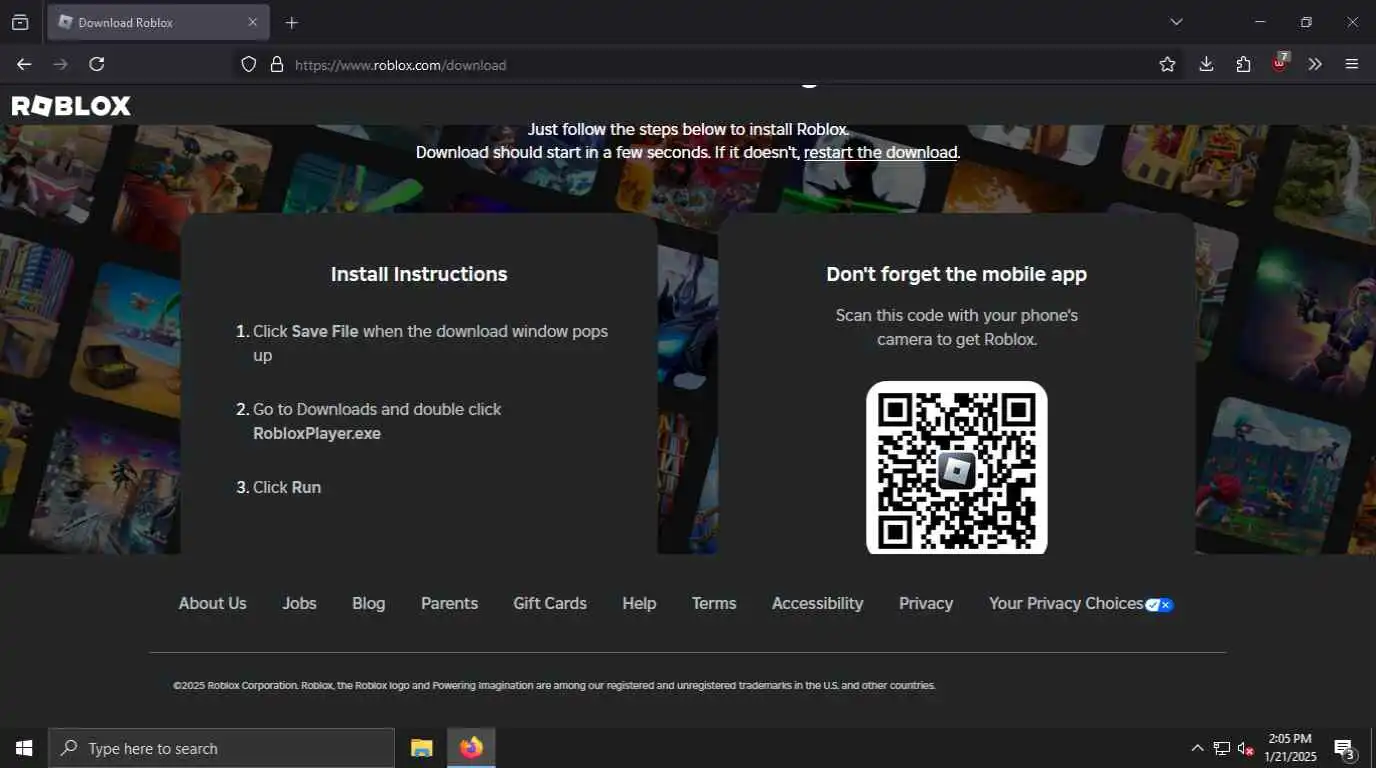This screenshot has width=1376, height=768.
Task: Open network status tray icon
Action: tap(1222, 748)
